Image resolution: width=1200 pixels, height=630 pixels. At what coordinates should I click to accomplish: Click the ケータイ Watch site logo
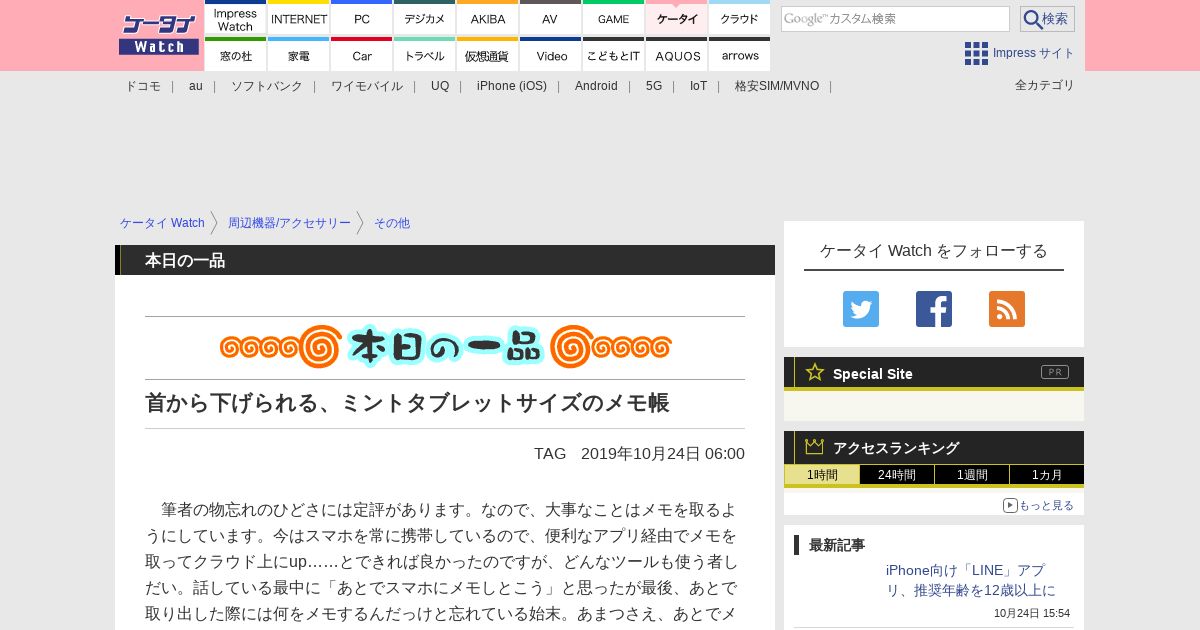(x=159, y=35)
